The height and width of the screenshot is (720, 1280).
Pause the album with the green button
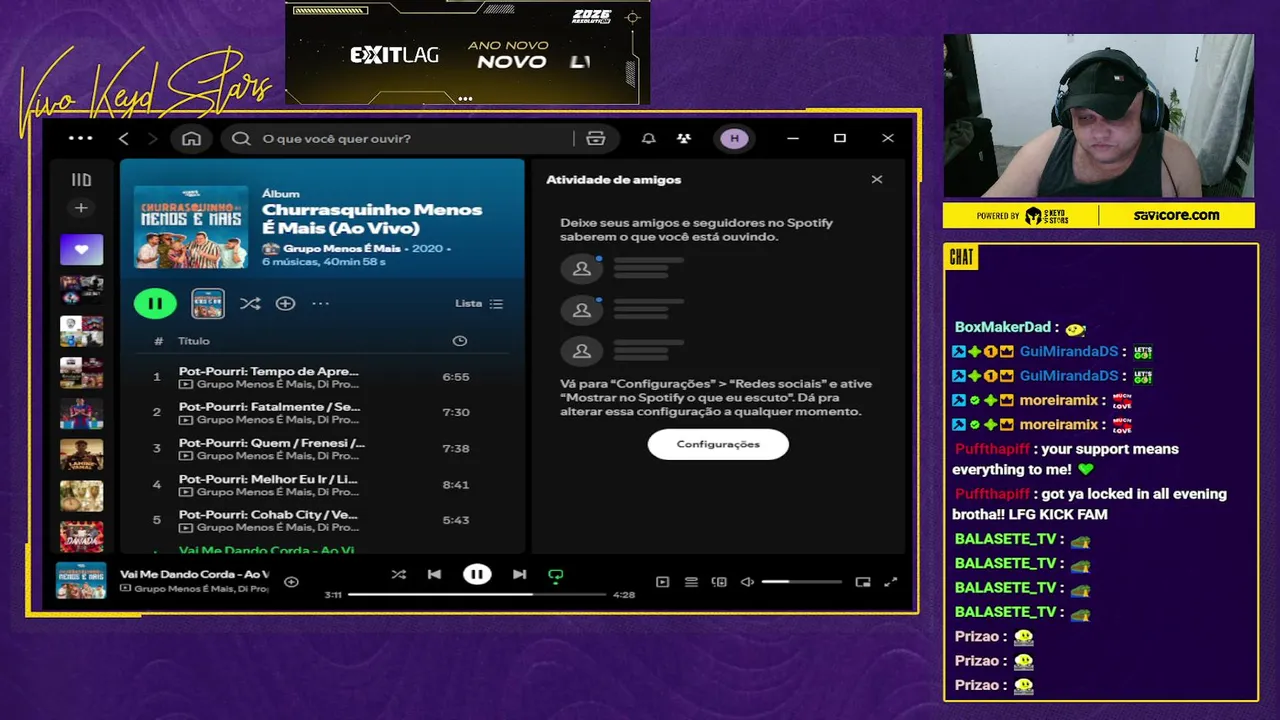[155, 303]
